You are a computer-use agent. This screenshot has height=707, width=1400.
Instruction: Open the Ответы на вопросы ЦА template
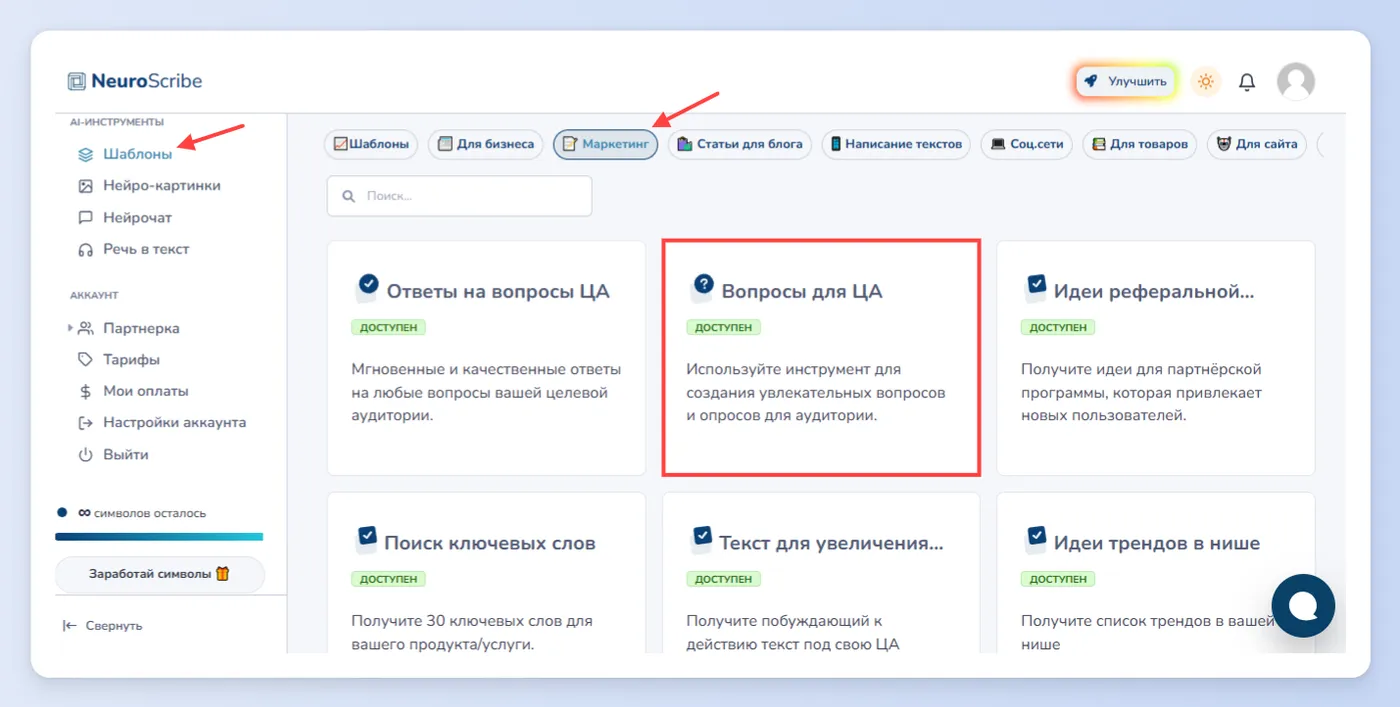[x=486, y=358]
